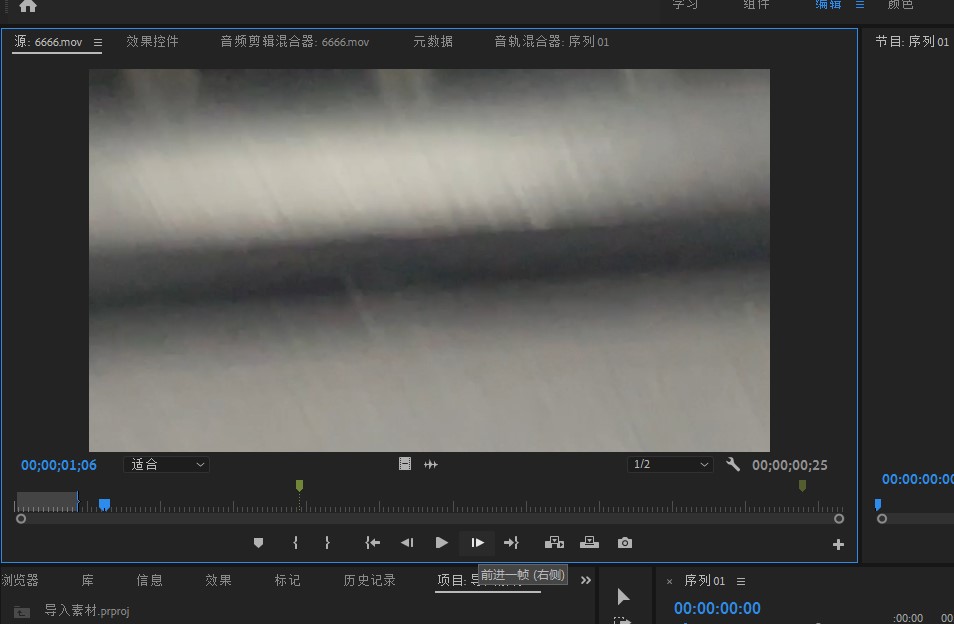
Task: Select the 源: 6666.mov tab
Action: tap(48, 41)
